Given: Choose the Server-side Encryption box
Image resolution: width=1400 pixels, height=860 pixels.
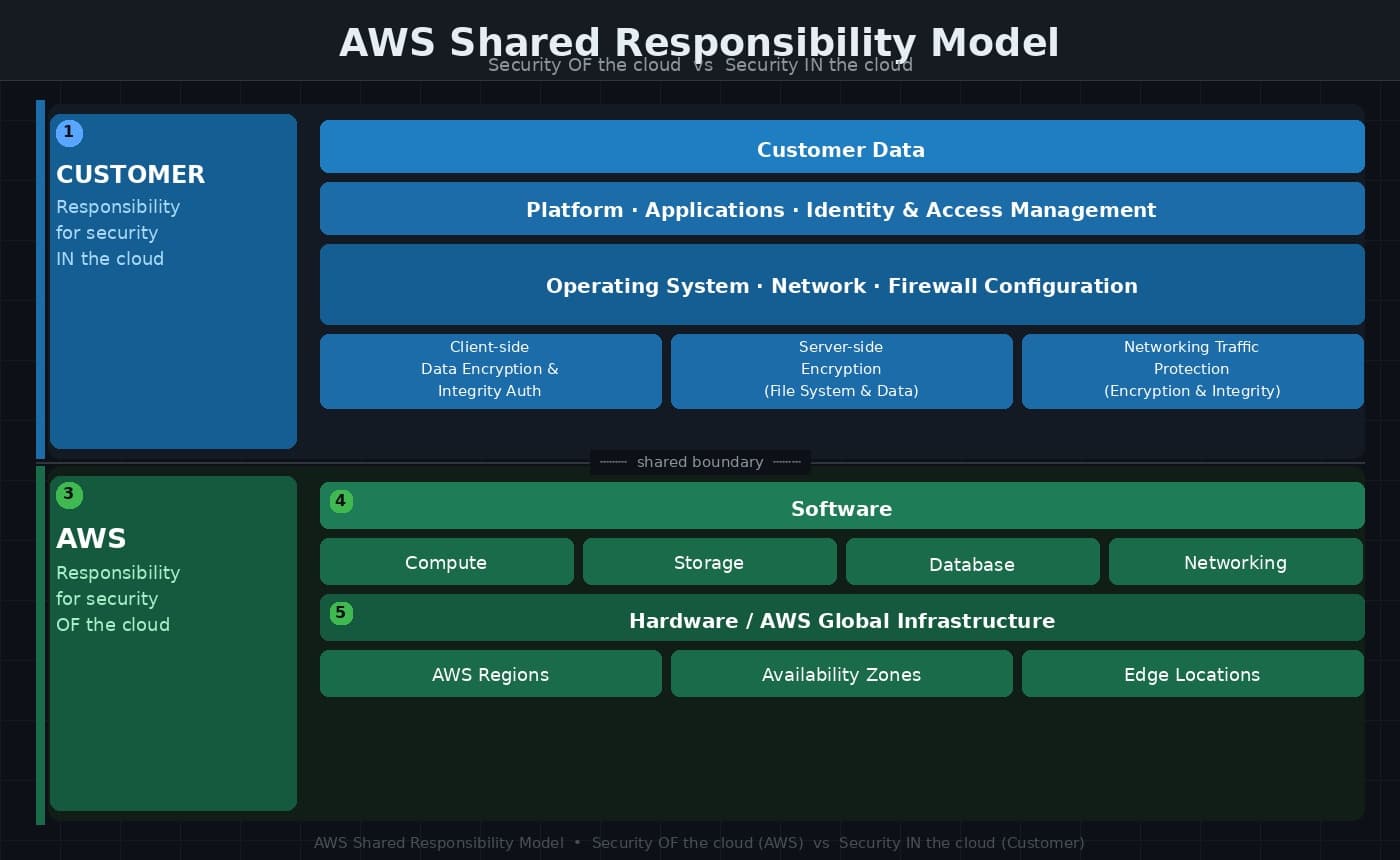Looking at the screenshot, I should [841, 371].
